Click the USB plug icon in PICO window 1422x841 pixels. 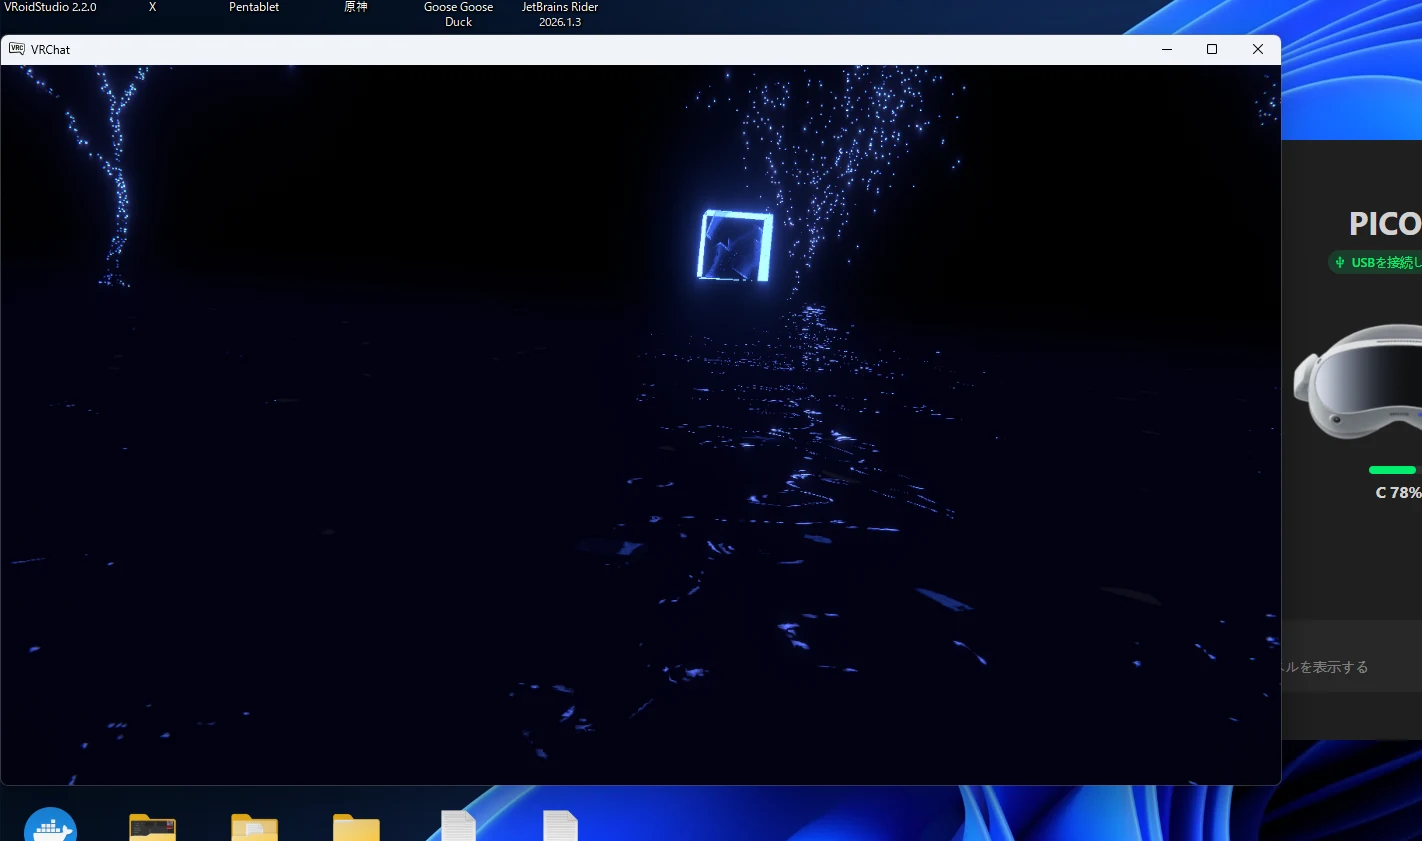pyautogui.click(x=1340, y=262)
